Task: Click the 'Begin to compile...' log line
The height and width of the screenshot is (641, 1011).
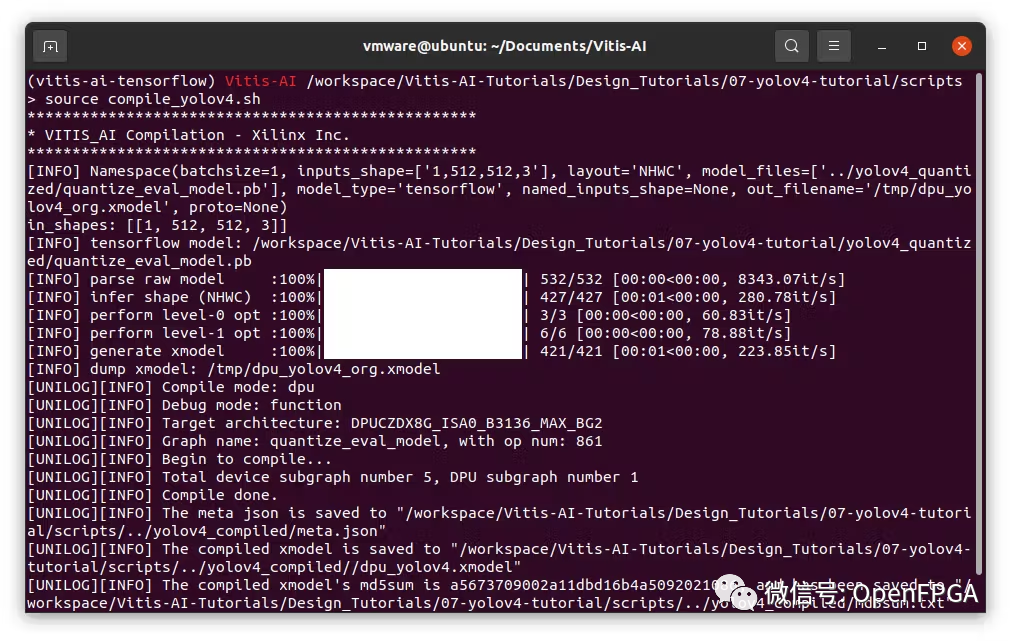Action: [246, 459]
